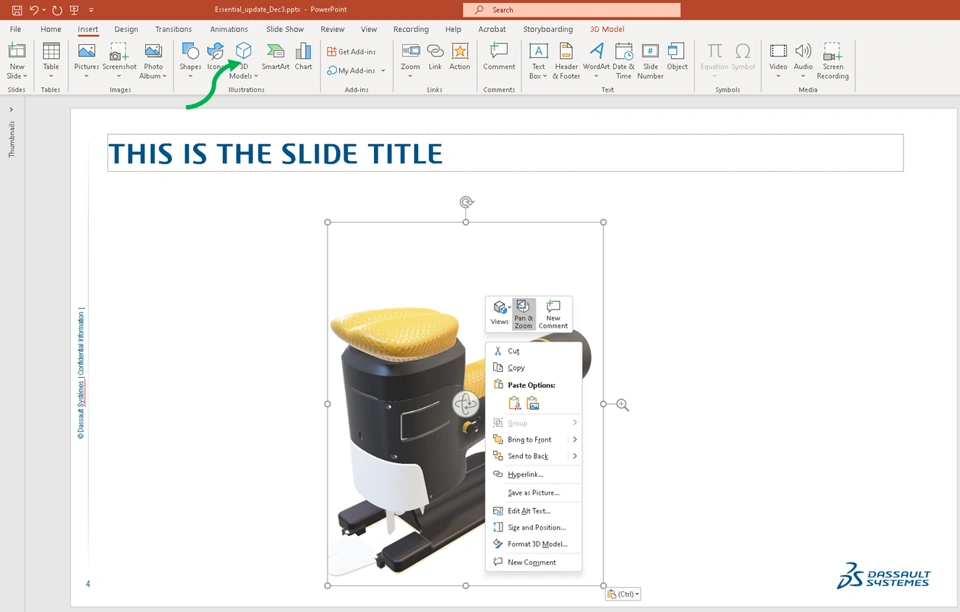960x612 pixels.
Task: Open the Animations tab
Action: click(229, 29)
